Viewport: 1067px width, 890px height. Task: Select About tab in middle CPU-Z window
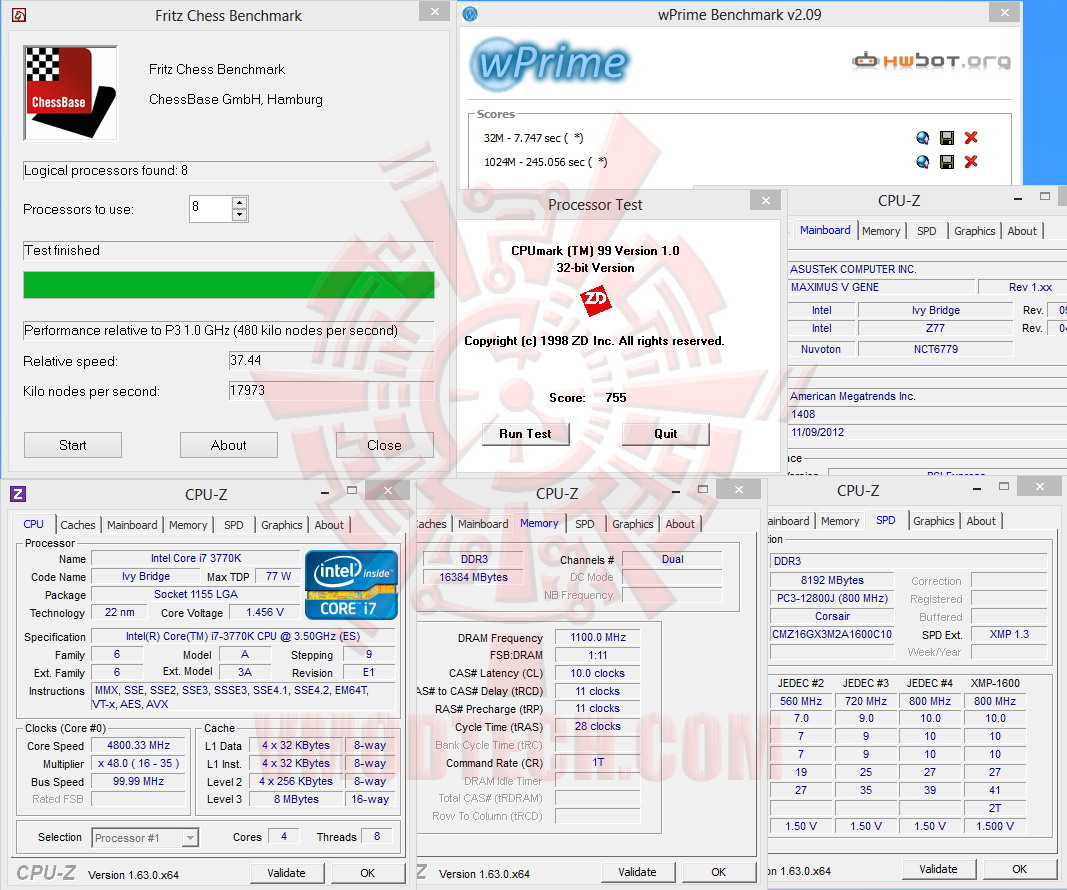(680, 524)
